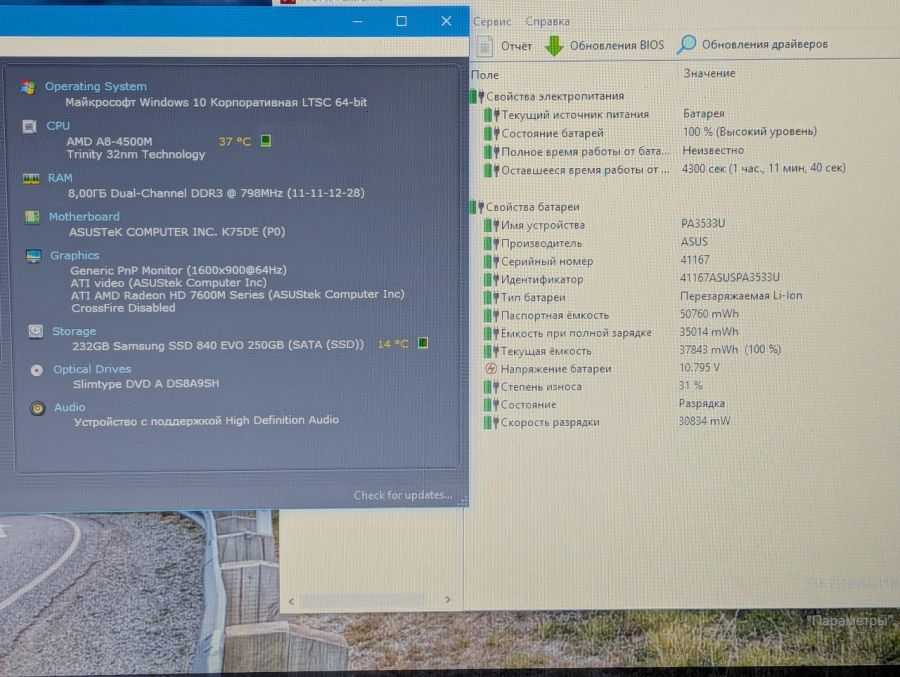Click the Значение column header
This screenshot has width=900, height=677.
(x=709, y=73)
